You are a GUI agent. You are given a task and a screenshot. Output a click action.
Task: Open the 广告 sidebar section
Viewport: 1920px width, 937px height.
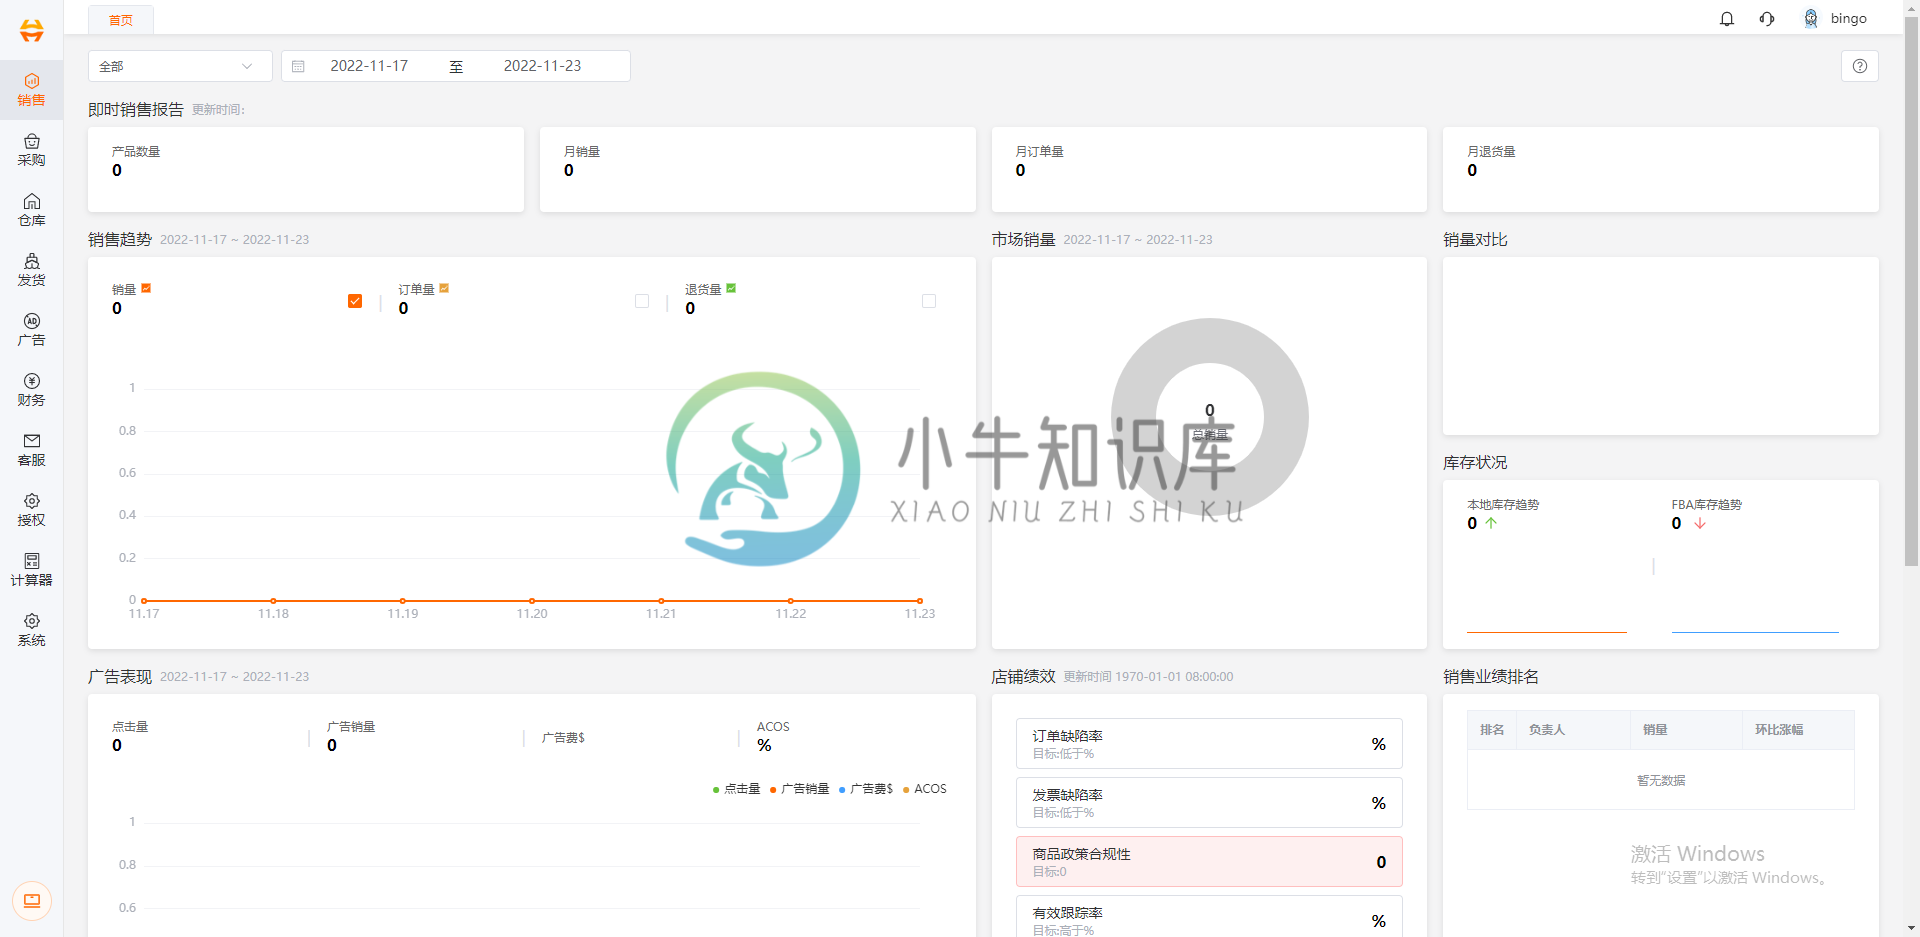pyautogui.click(x=31, y=330)
